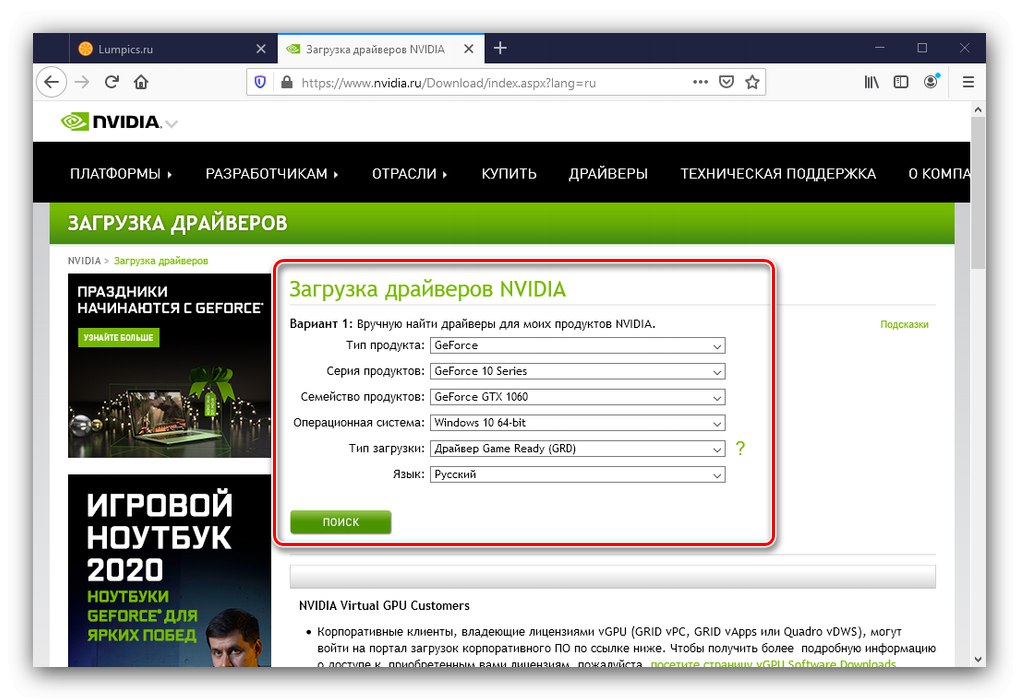
Task: Save page to Pocket
Action: click(726, 82)
